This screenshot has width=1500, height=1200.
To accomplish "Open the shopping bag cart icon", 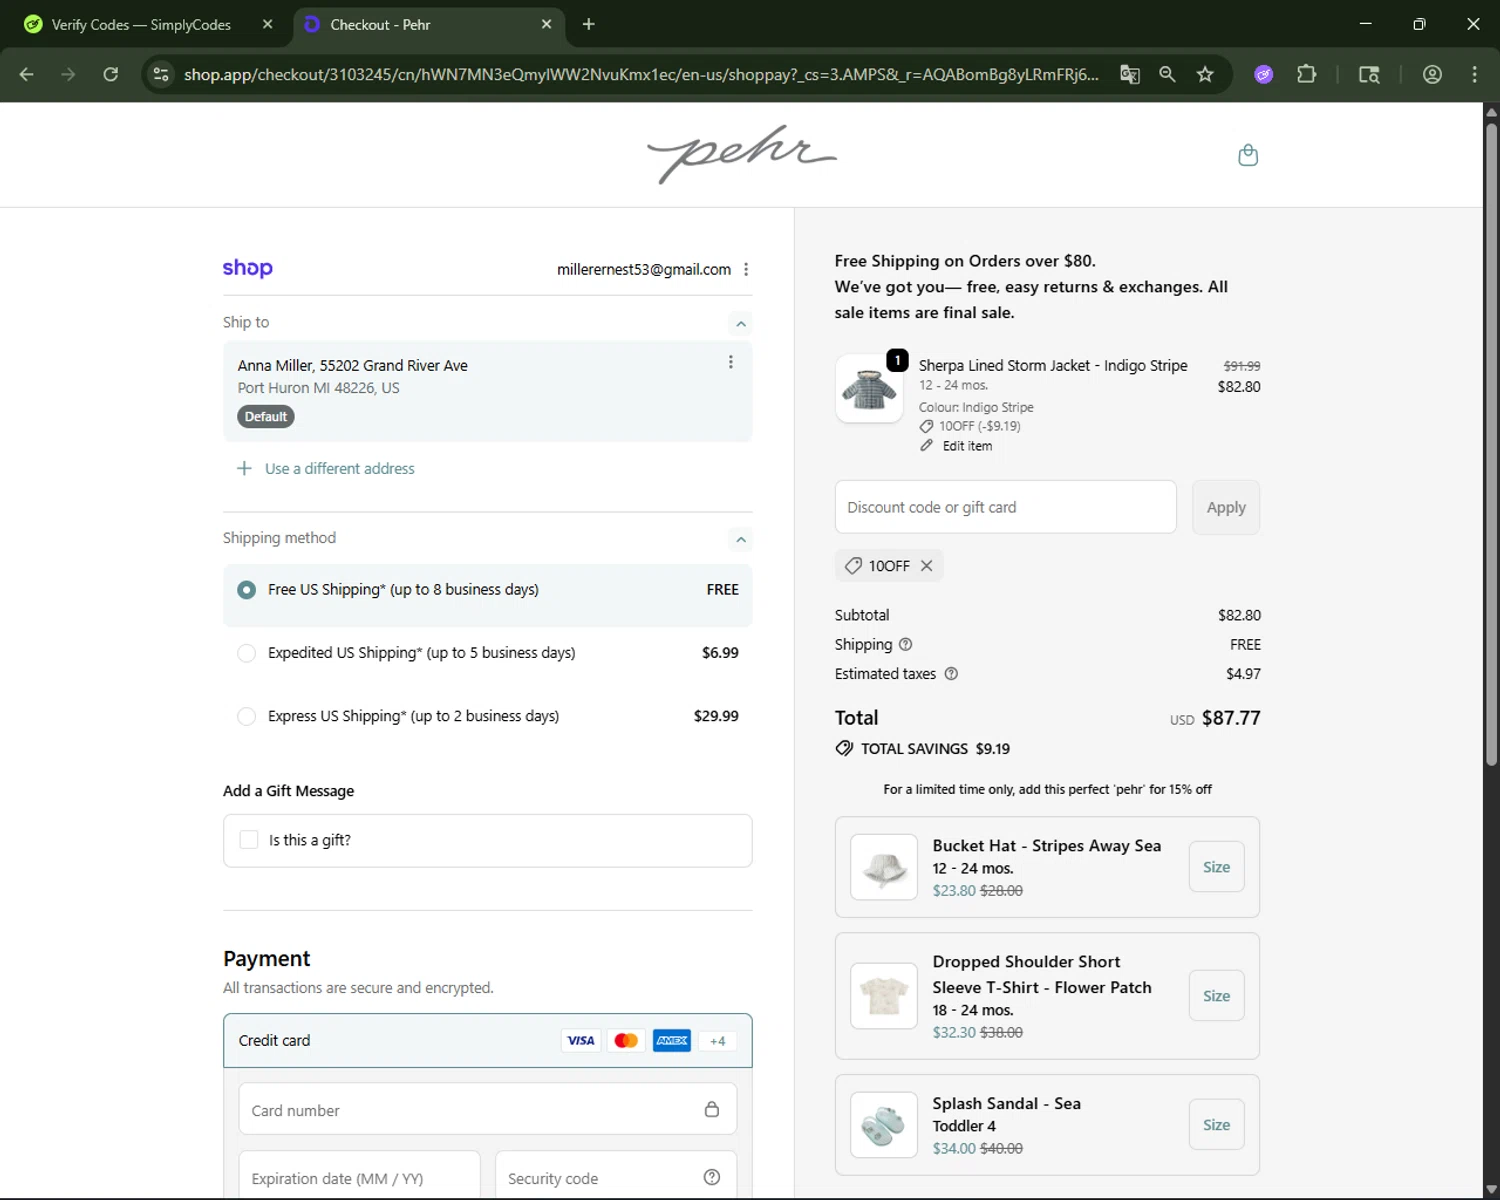I will click(1247, 155).
